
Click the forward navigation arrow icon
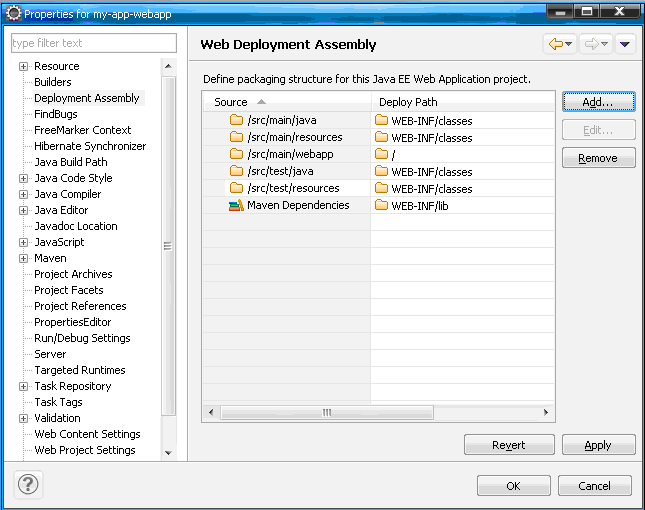tap(590, 44)
